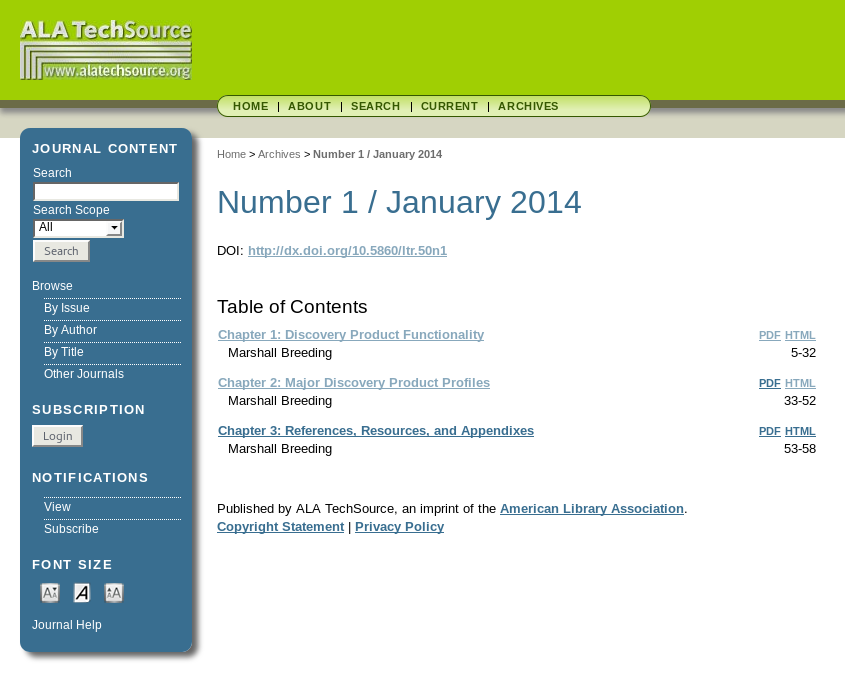Click the Archives breadcrumb link

click(279, 154)
